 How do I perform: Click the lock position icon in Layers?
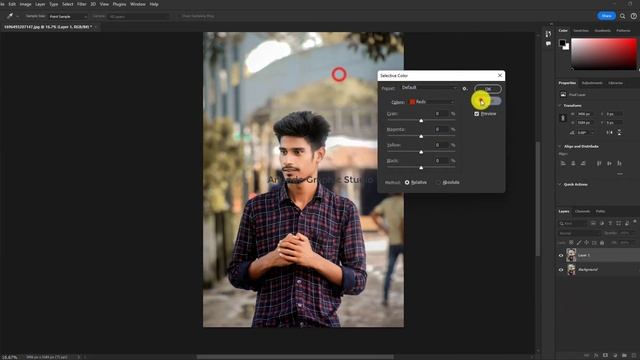(587, 242)
